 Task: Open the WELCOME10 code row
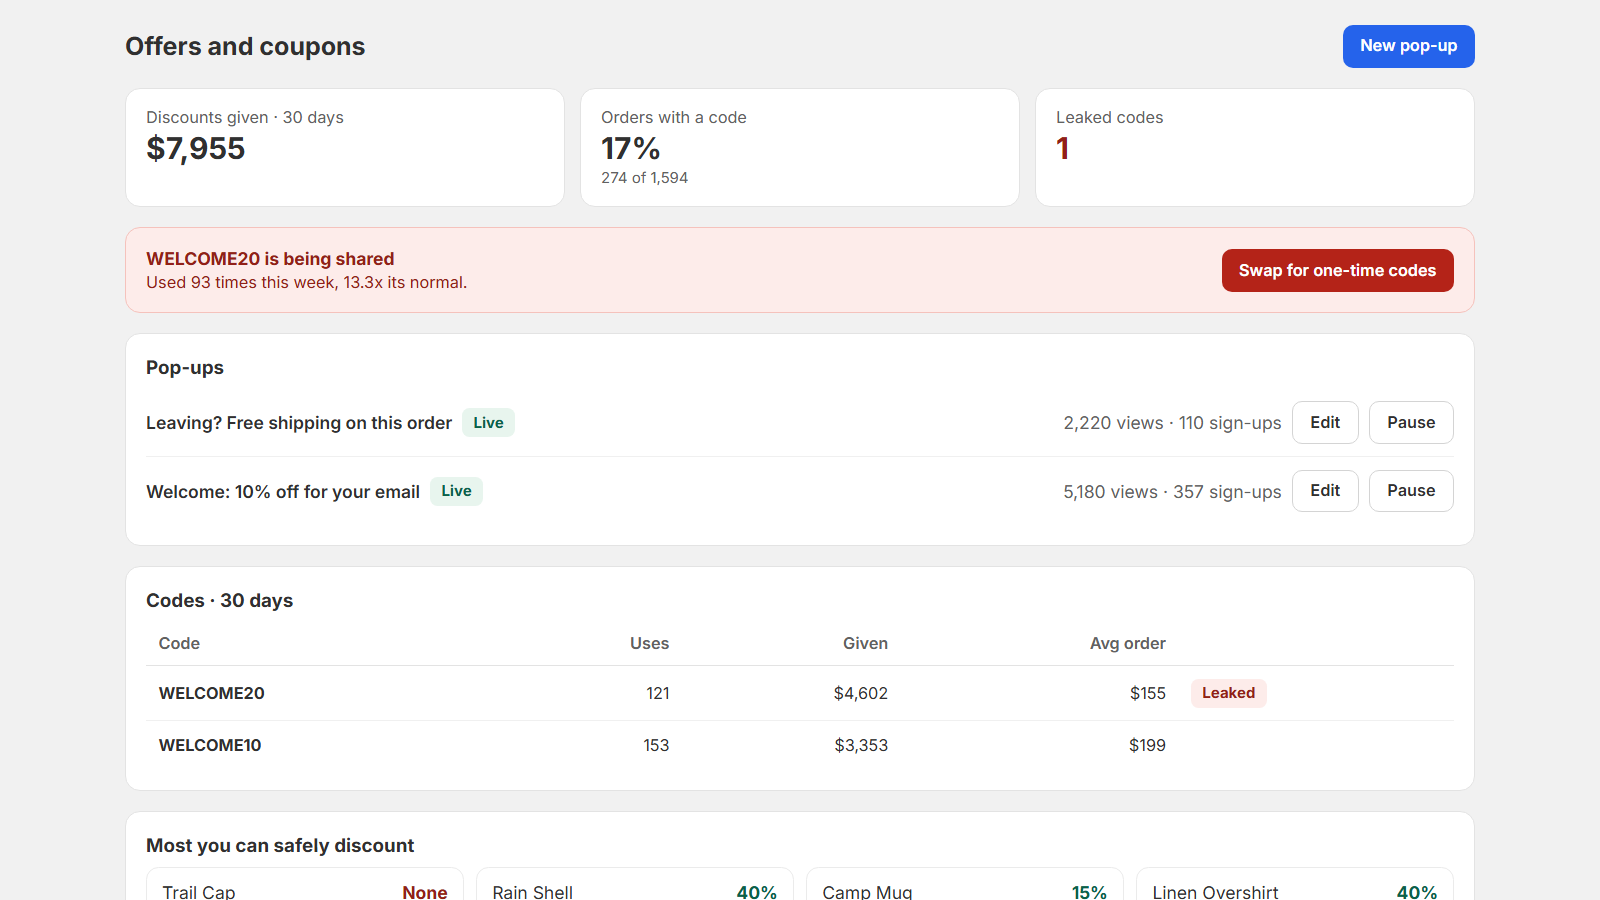[x=800, y=745]
